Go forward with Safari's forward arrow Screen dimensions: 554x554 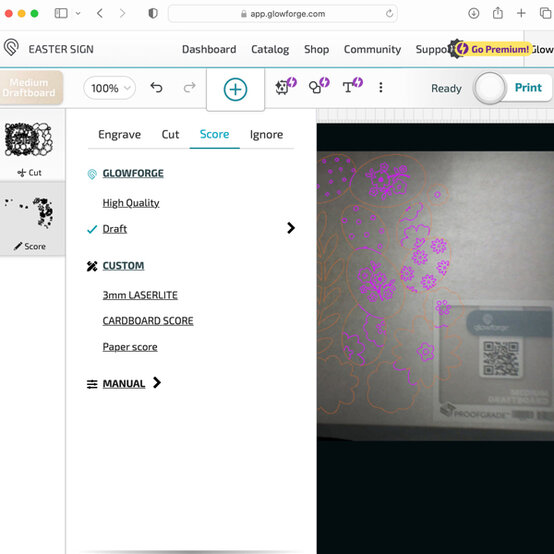coord(122,13)
